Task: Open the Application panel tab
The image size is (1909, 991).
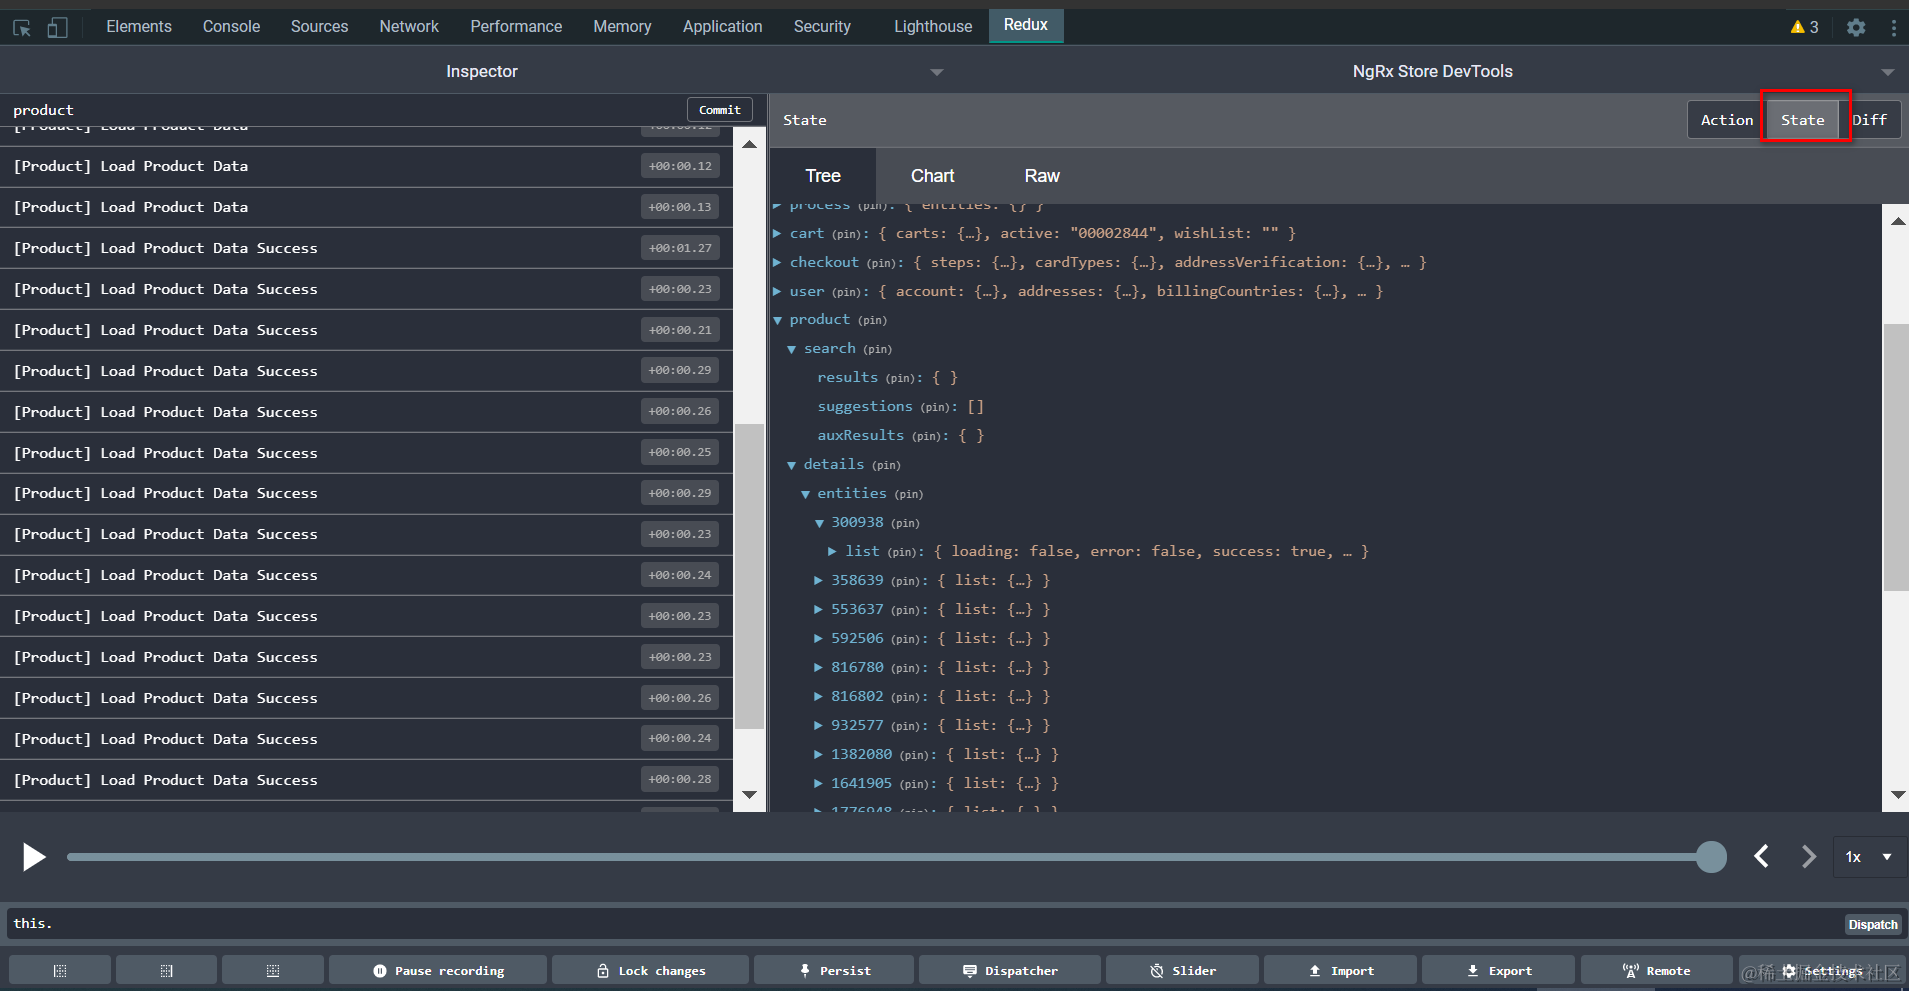Action: point(722,27)
